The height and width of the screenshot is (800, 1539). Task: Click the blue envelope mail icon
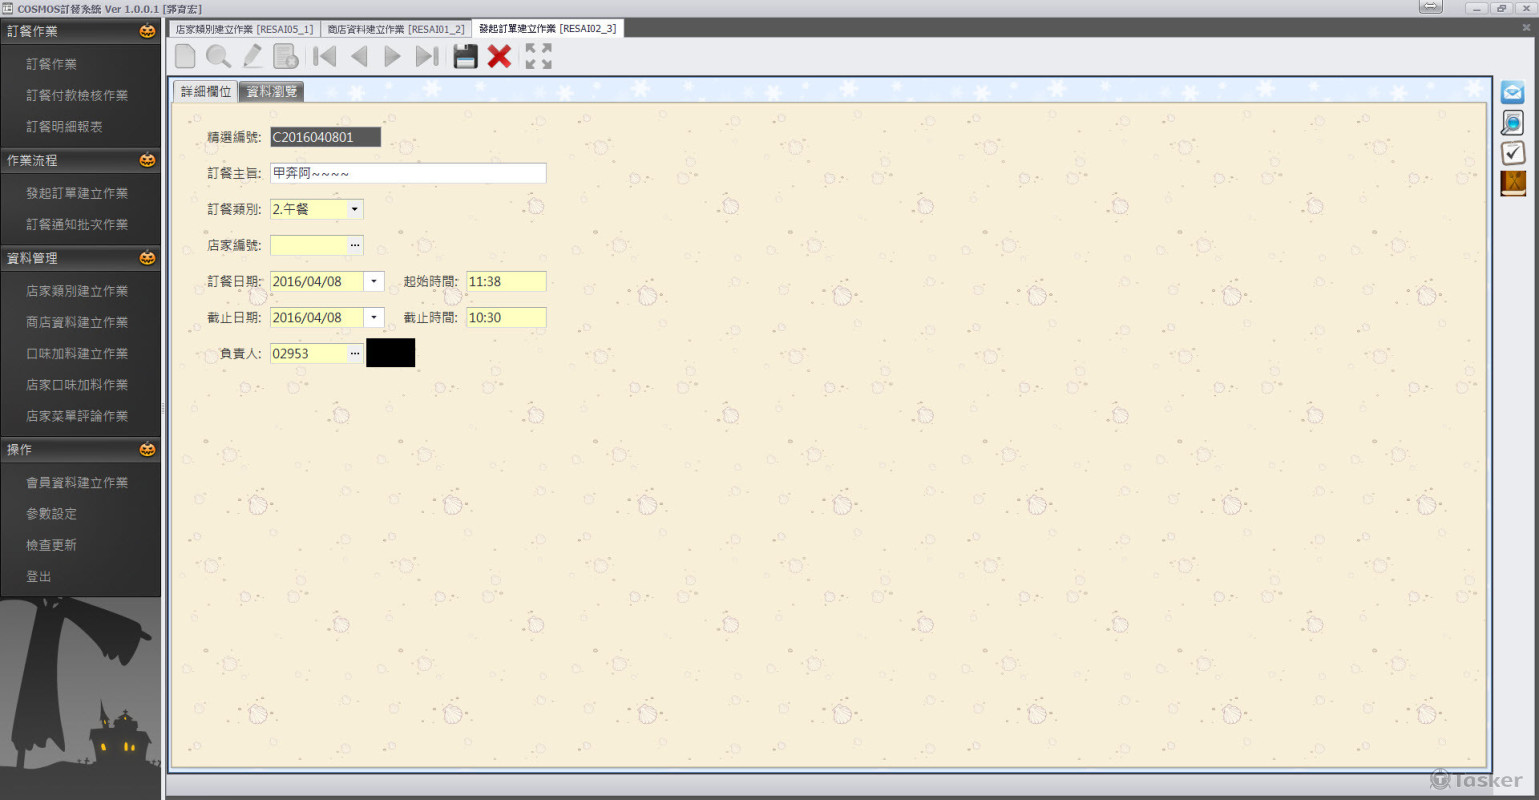click(1512, 93)
